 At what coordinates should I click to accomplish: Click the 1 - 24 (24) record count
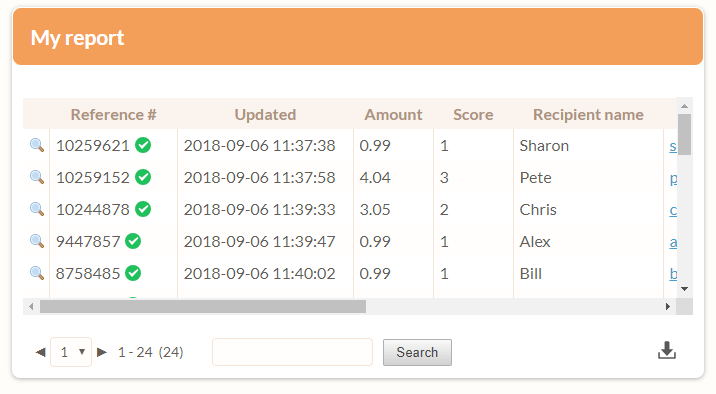pos(151,352)
